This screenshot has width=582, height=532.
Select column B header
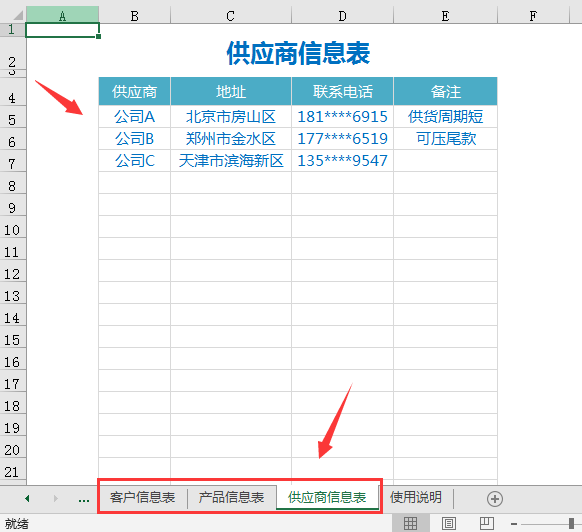pos(134,16)
